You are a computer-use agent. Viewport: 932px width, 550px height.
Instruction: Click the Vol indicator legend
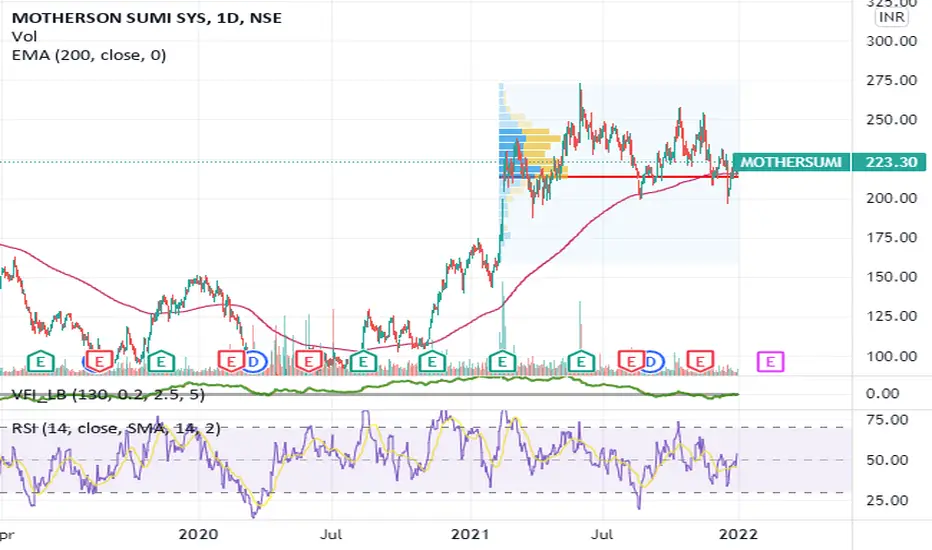tap(24, 36)
